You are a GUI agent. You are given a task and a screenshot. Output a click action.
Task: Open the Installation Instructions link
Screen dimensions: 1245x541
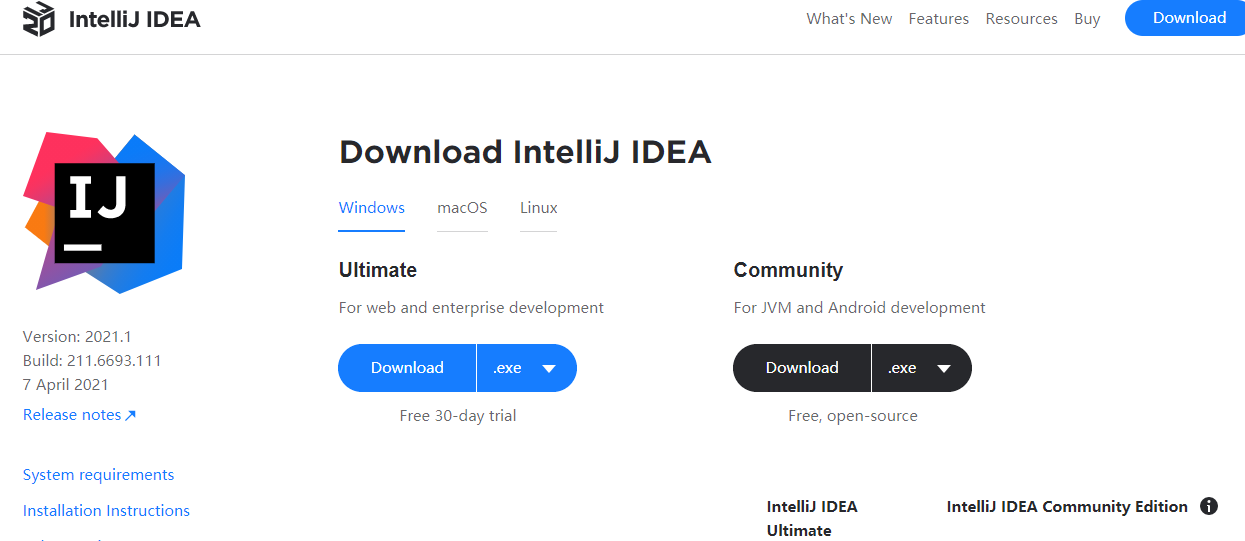106,511
